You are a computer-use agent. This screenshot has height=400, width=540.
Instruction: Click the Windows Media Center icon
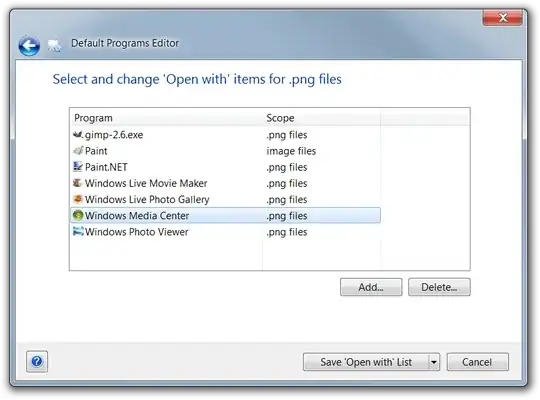pyautogui.click(x=78, y=215)
